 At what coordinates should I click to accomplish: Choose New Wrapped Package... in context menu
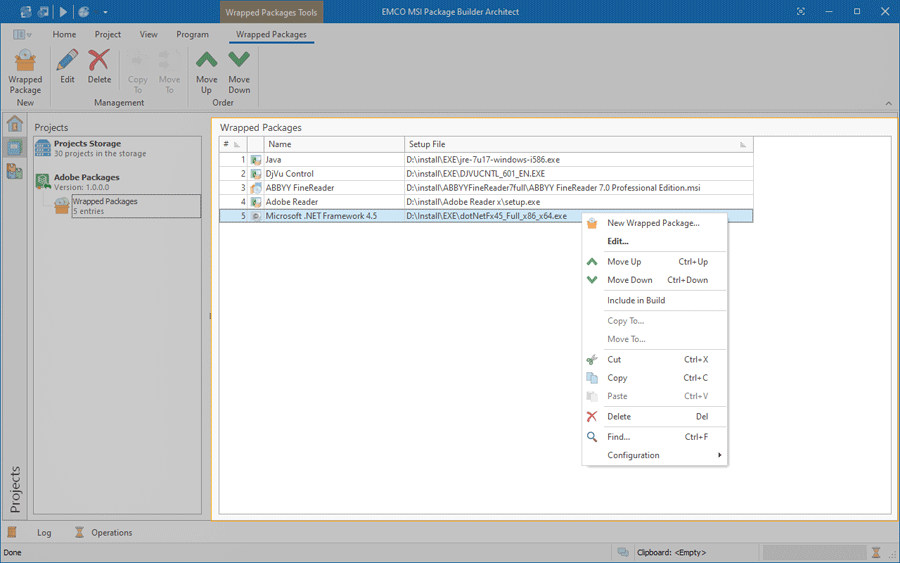point(654,223)
